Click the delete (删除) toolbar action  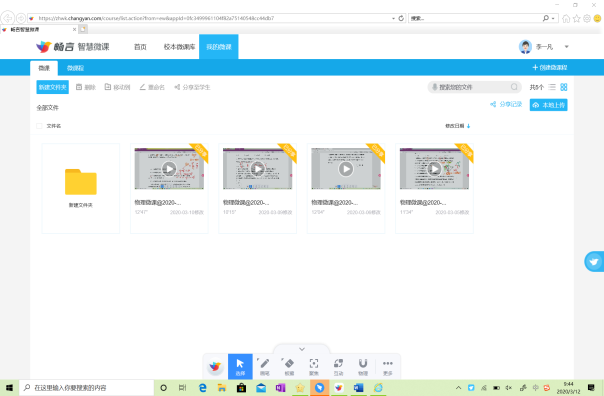[x=86, y=87]
